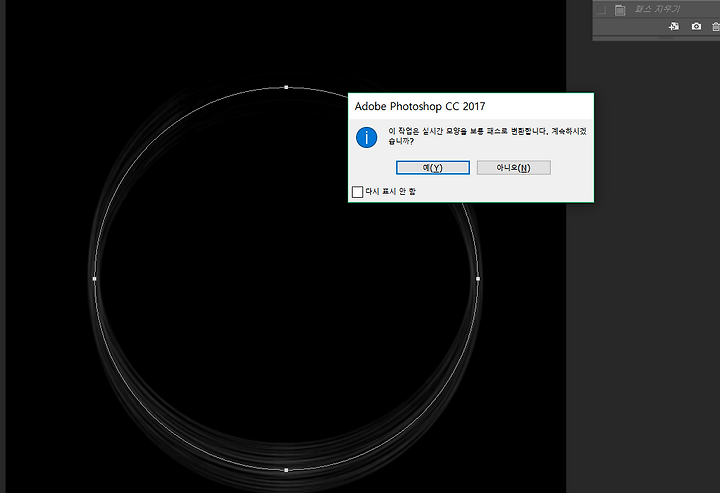
Task: Click the blue information icon in dialog
Action: [366, 137]
